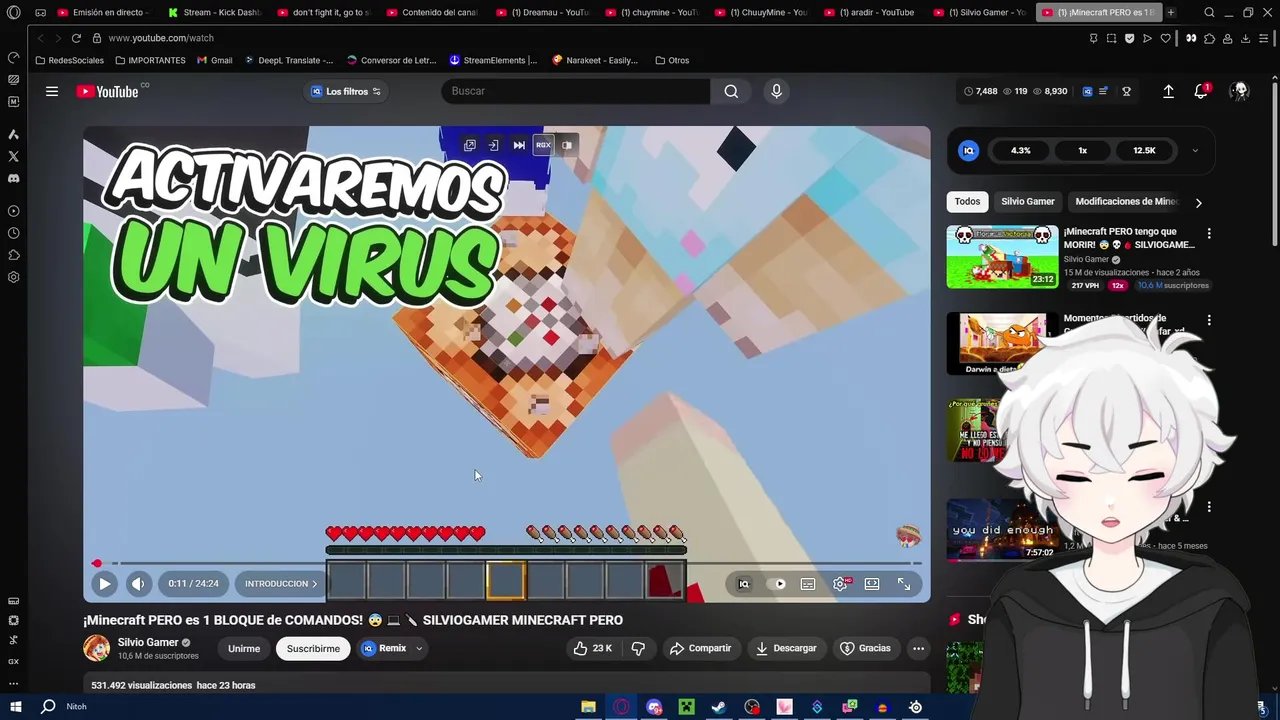Click the address bar URL
This screenshot has height=720, width=1280.
pyautogui.click(x=161, y=38)
